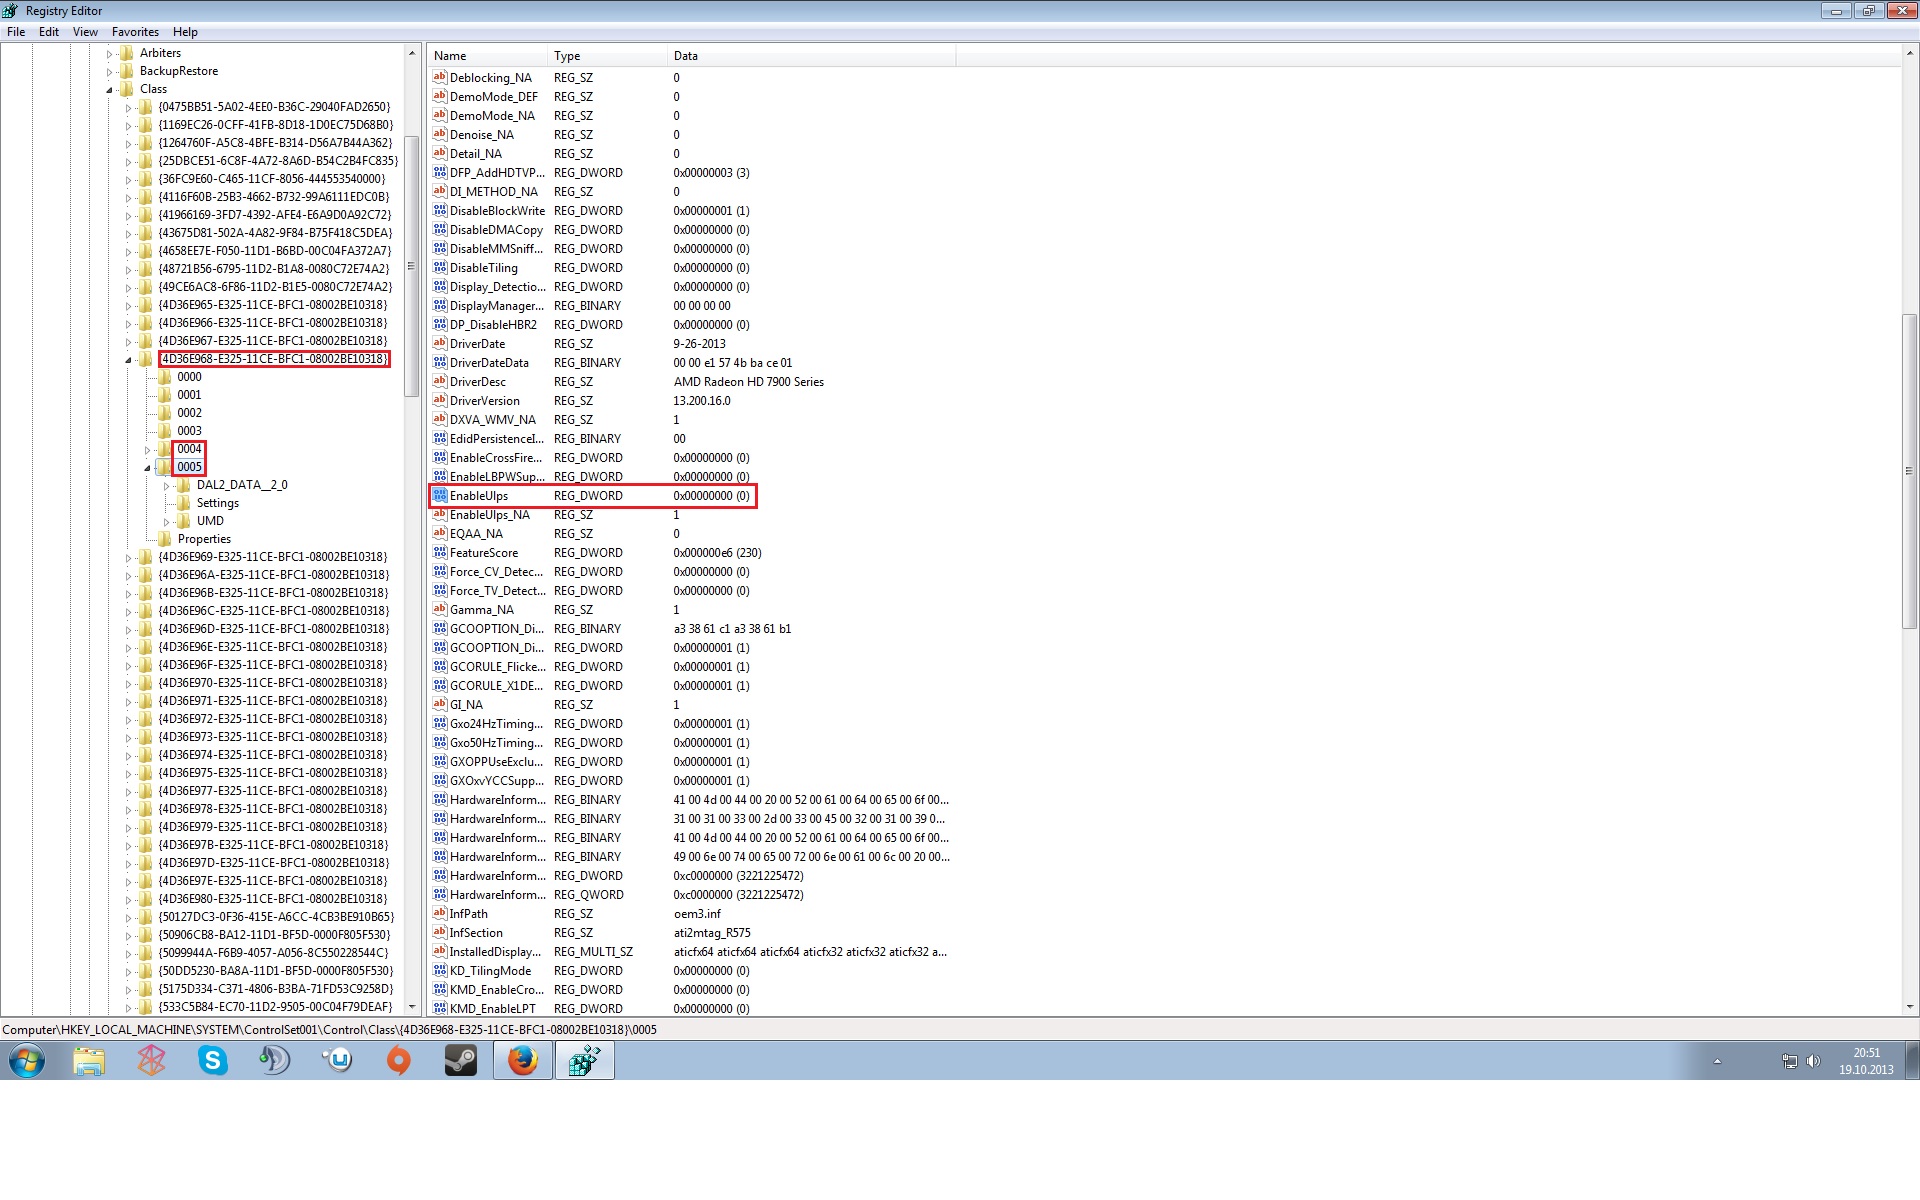The width and height of the screenshot is (1920, 1200).
Task: Click the status bar registry path
Action: click(x=330, y=1030)
